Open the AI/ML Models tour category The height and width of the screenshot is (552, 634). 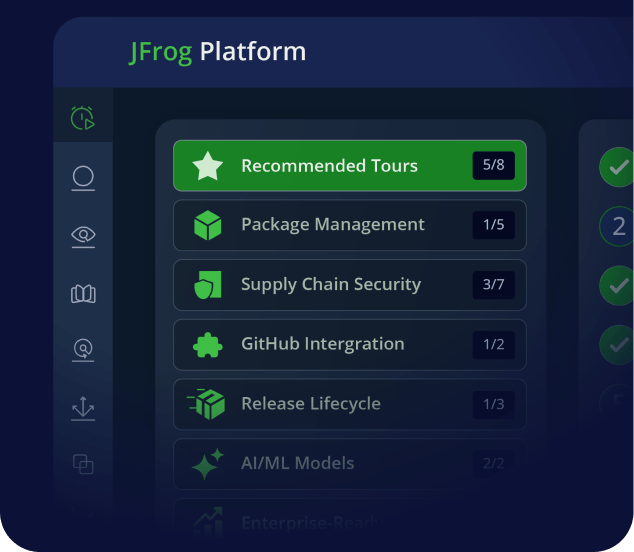point(349,464)
